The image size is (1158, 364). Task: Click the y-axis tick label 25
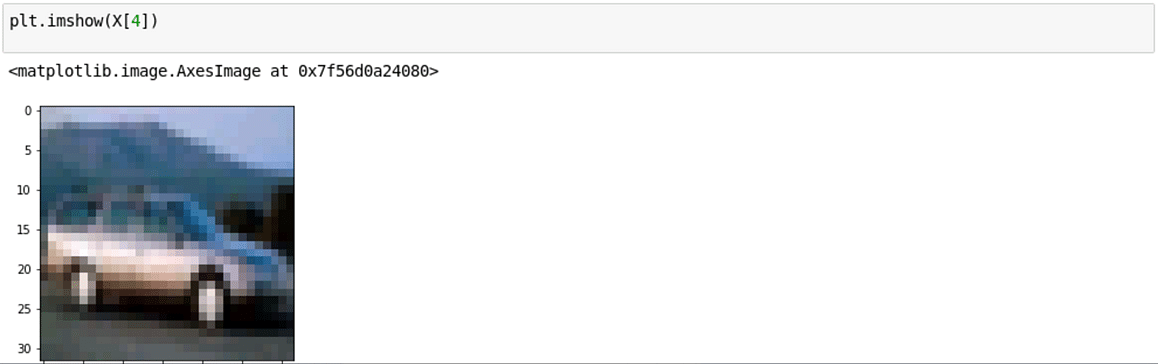[x=24, y=309]
